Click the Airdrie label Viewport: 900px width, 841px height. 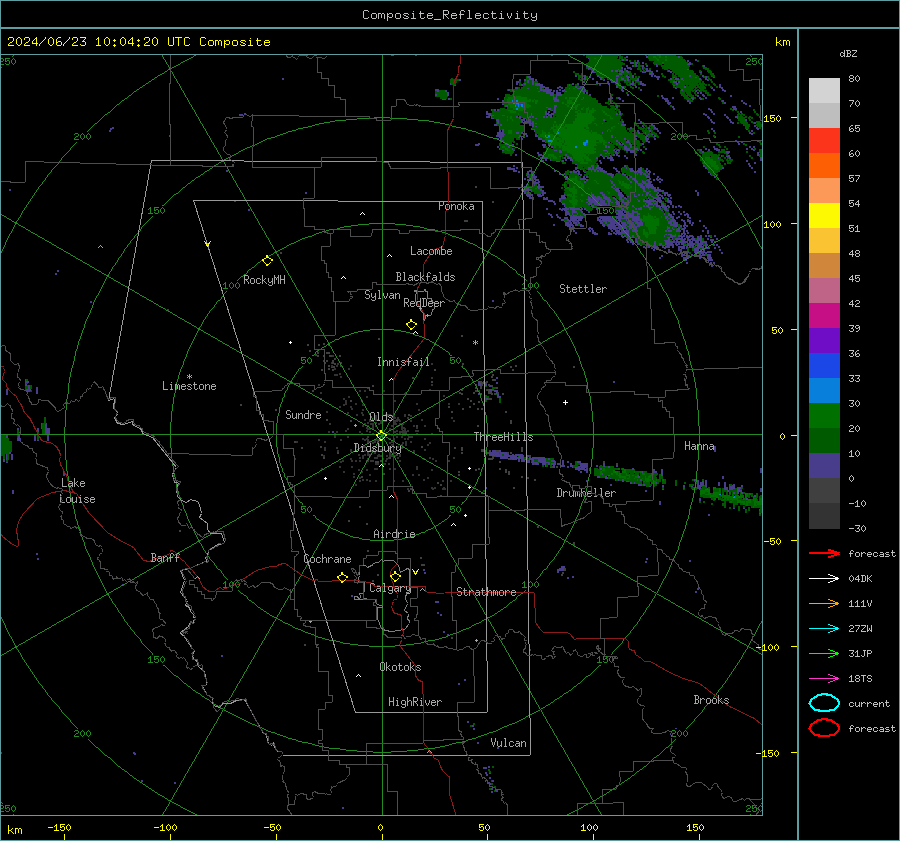[394, 534]
